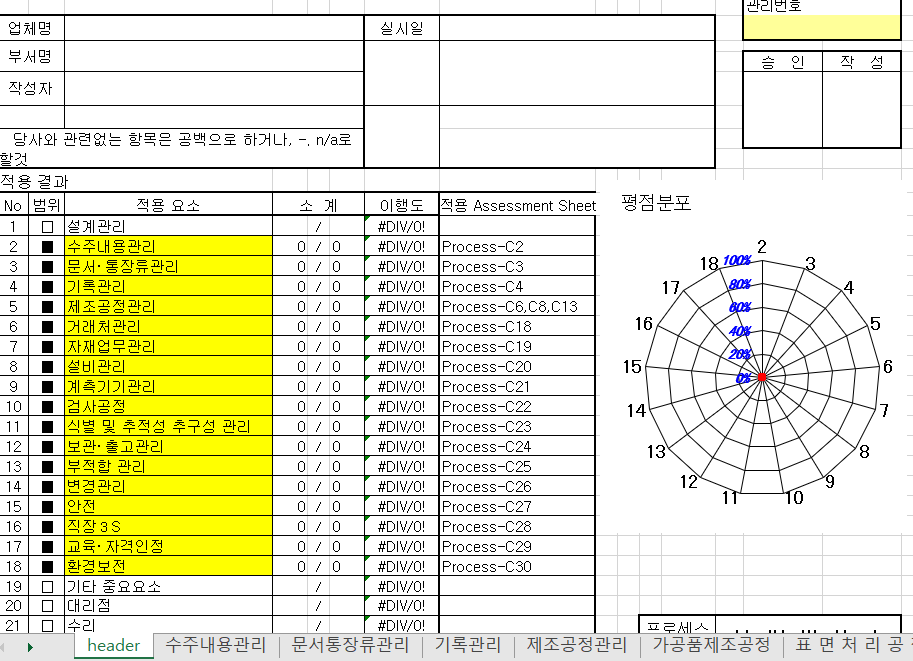The image size is (913, 661).
Task: Click the sheet tab scroll right arrow
Action: coord(30,647)
